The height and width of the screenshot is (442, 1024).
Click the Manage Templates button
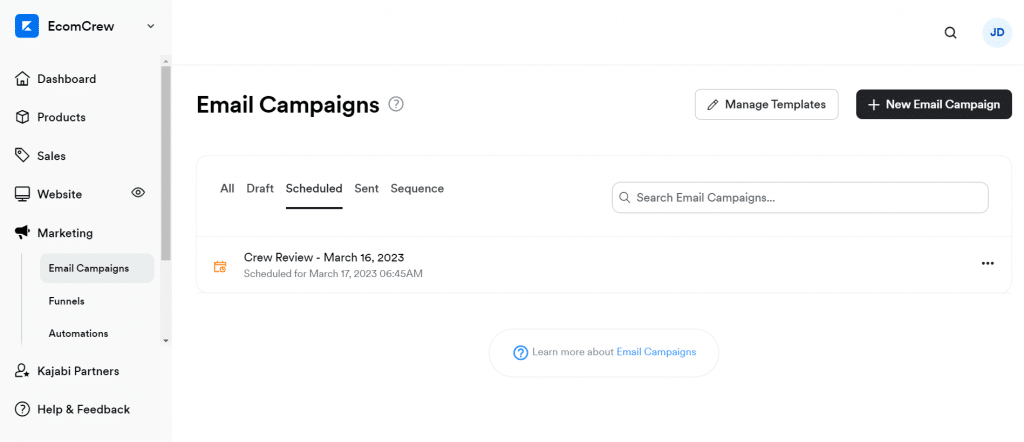pyautogui.click(x=767, y=104)
